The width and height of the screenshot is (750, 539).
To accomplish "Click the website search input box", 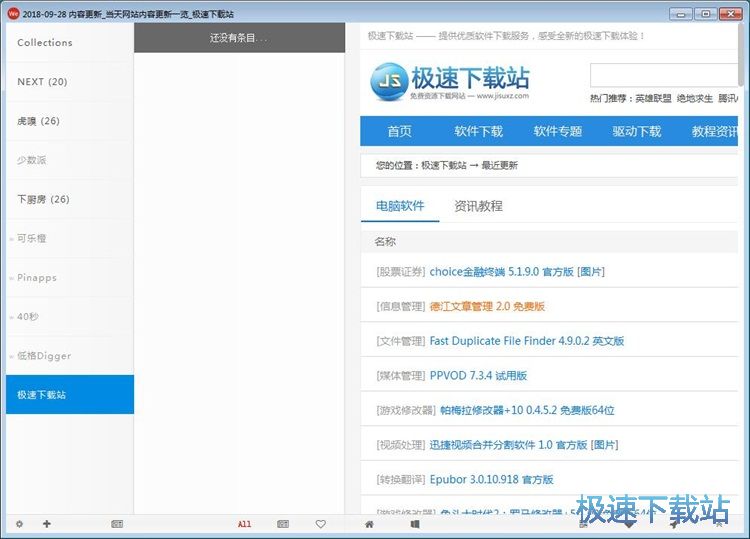I will (x=664, y=75).
